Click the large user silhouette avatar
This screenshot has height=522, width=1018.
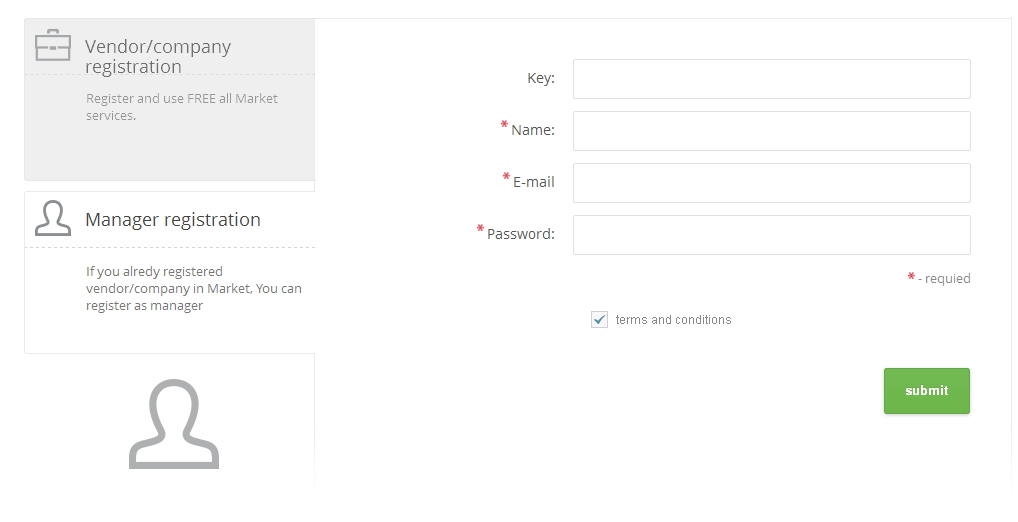pos(174,424)
